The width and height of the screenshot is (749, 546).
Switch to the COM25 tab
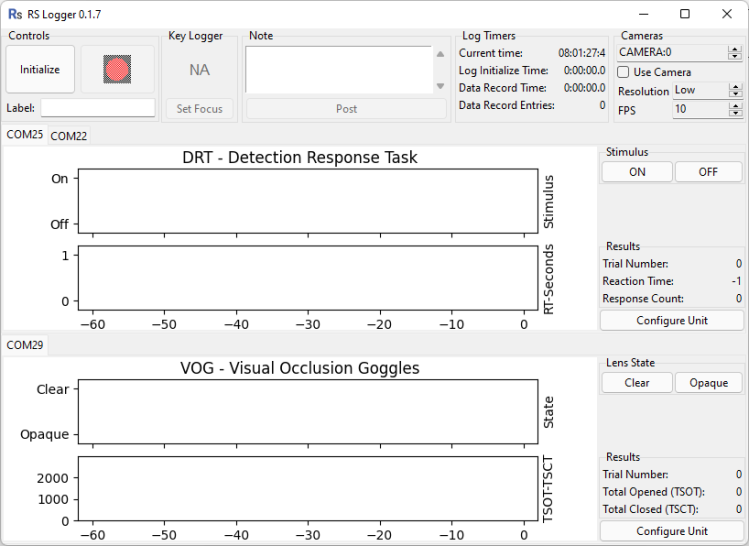(25, 135)
